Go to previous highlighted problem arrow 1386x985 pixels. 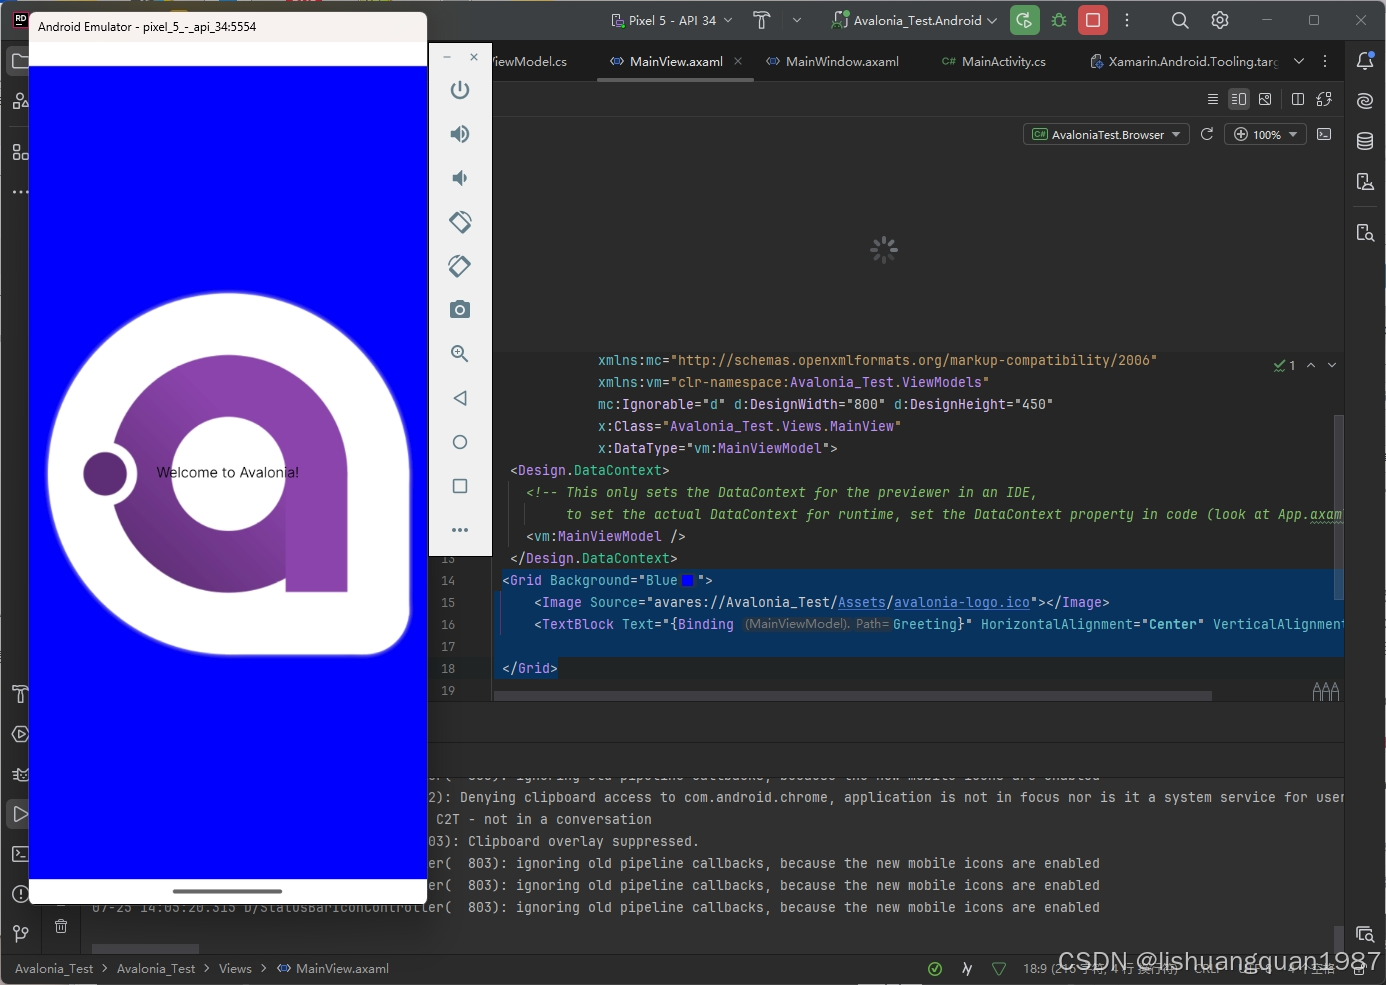coord(1311,365)
